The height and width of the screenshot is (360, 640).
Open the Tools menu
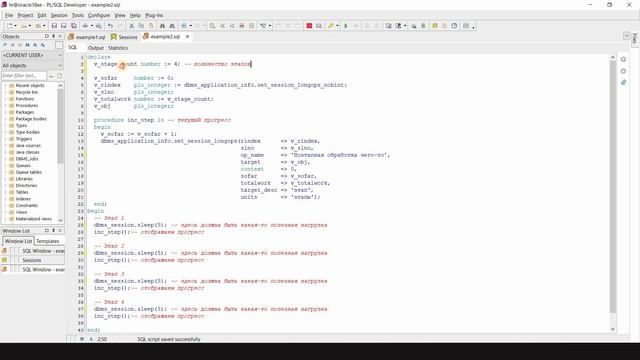click(78, 15)
